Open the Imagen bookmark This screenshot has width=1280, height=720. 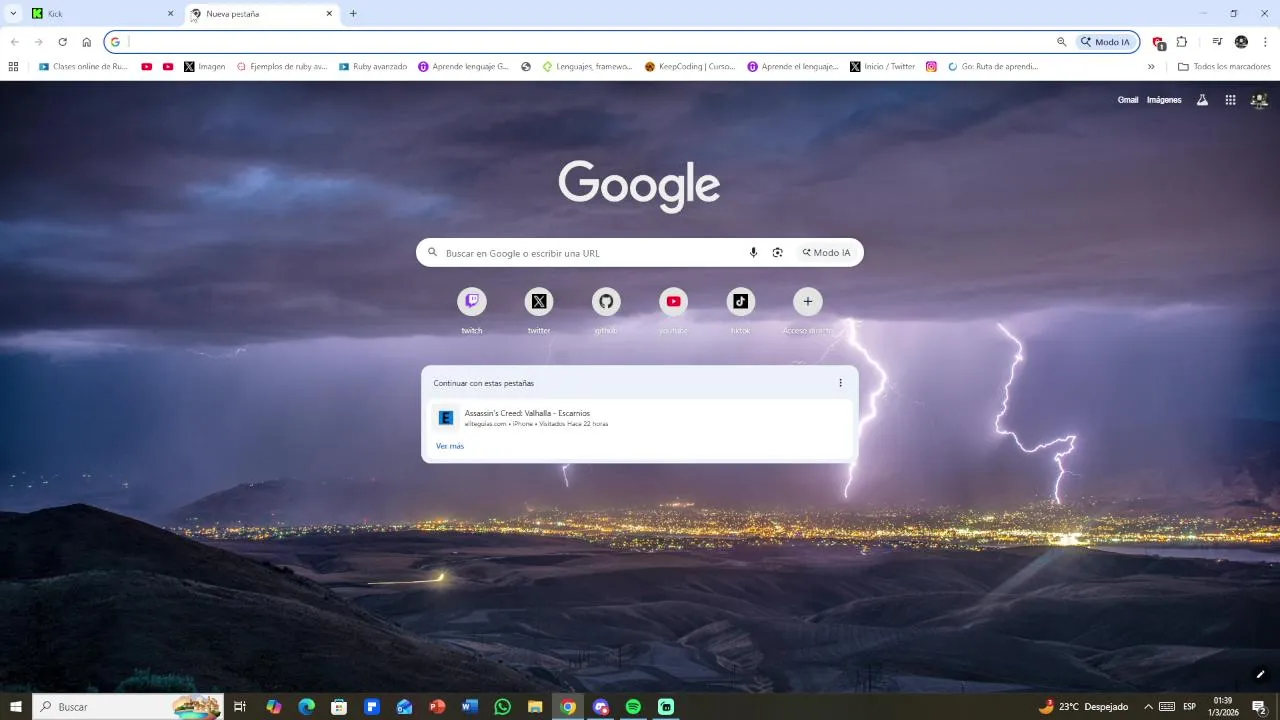point(204,67)
